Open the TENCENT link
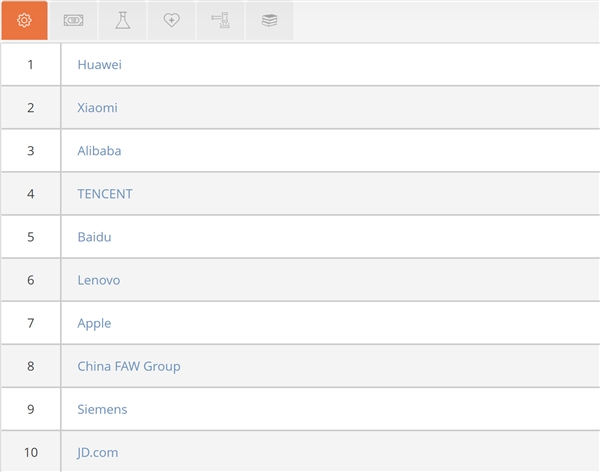Screen dimensions: 600x472 (x=105, y=194)
